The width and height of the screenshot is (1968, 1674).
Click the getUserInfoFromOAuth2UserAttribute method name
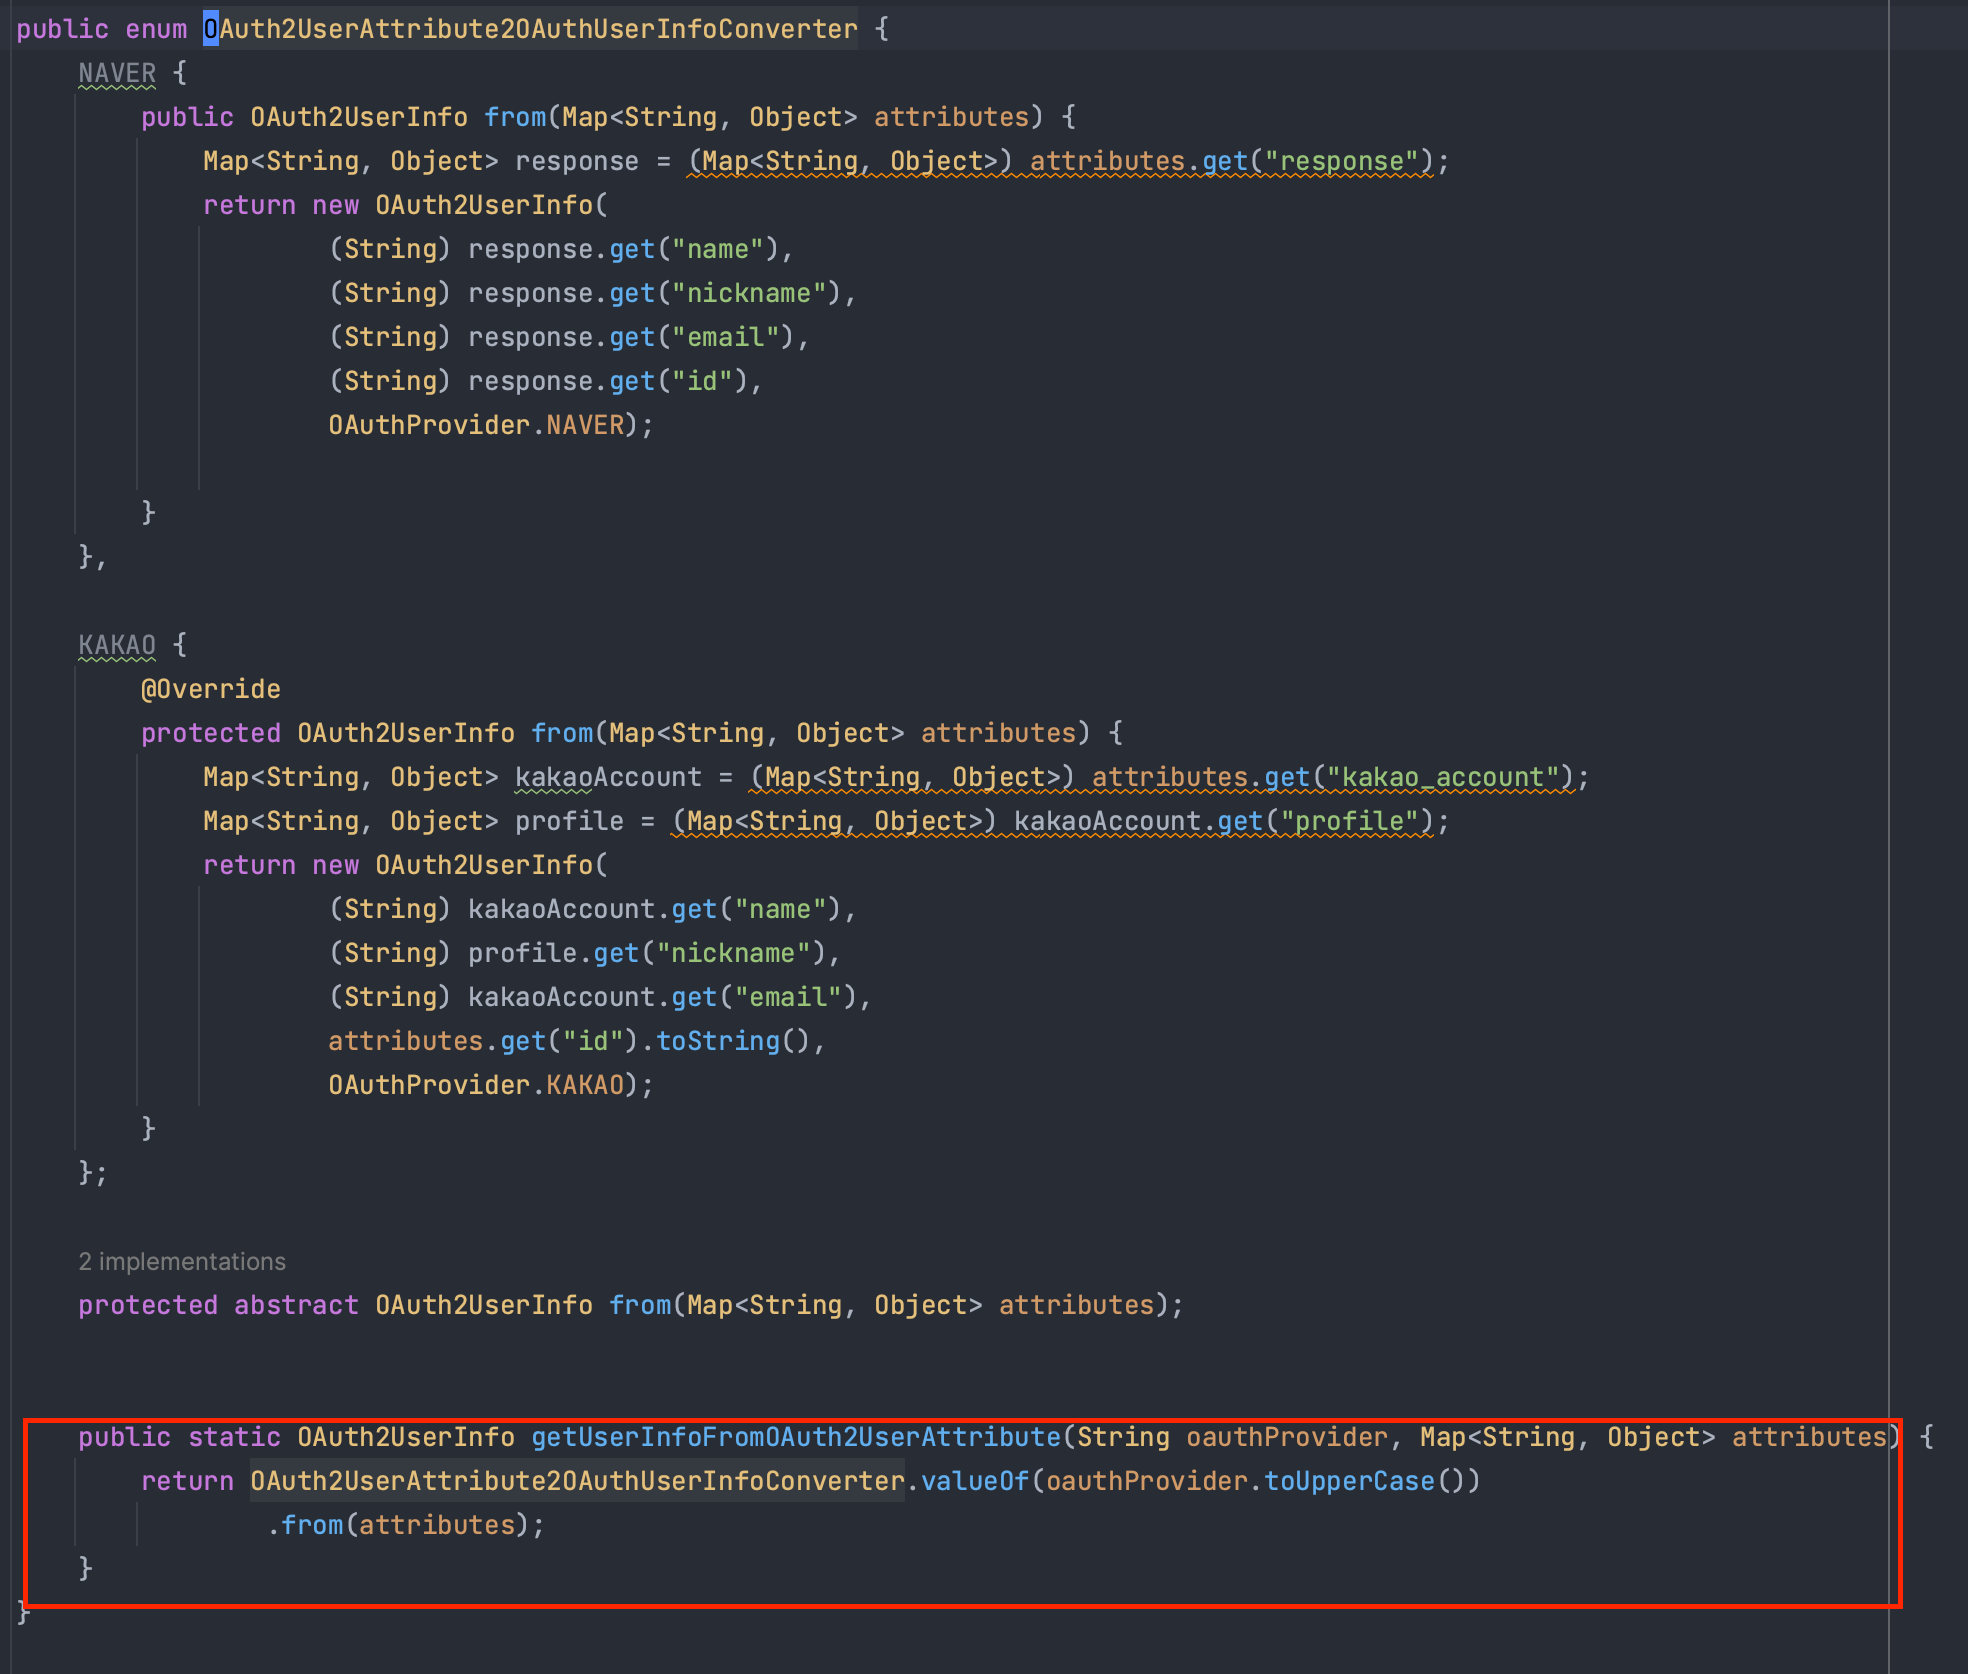pyautogui.click(x=795, y=1437)
